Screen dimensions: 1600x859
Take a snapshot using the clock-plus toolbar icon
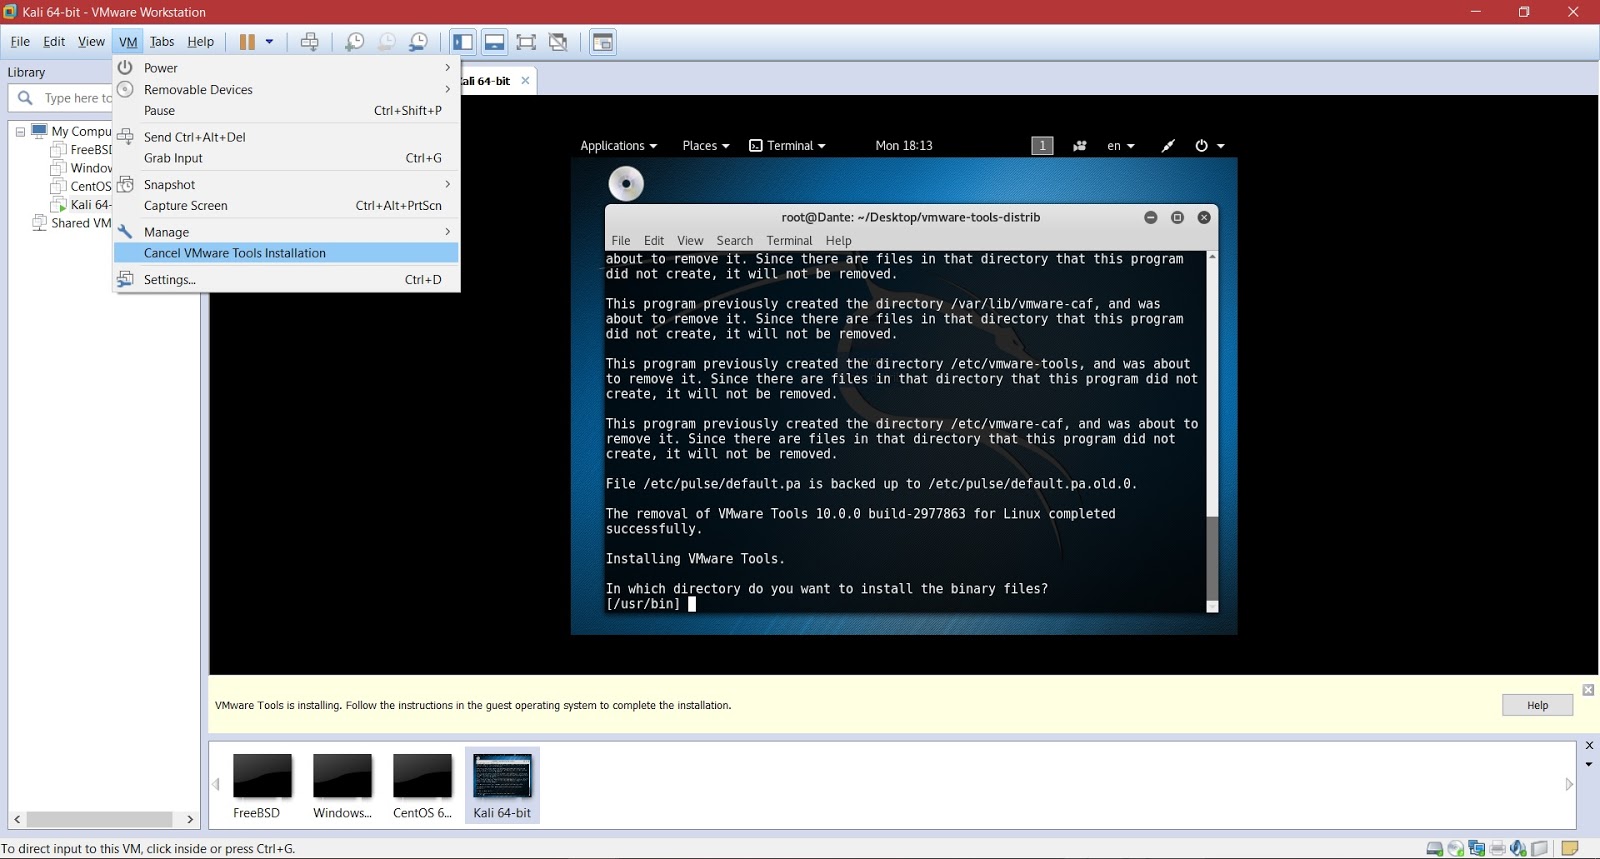click(x=354, y=42)
